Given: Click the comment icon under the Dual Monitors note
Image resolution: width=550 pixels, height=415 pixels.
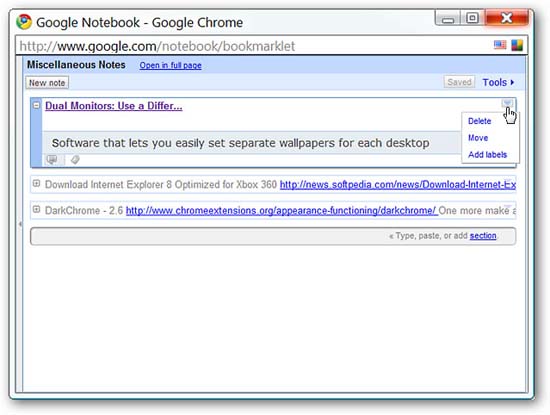Looking at the screenshot, I should (52, 160).
